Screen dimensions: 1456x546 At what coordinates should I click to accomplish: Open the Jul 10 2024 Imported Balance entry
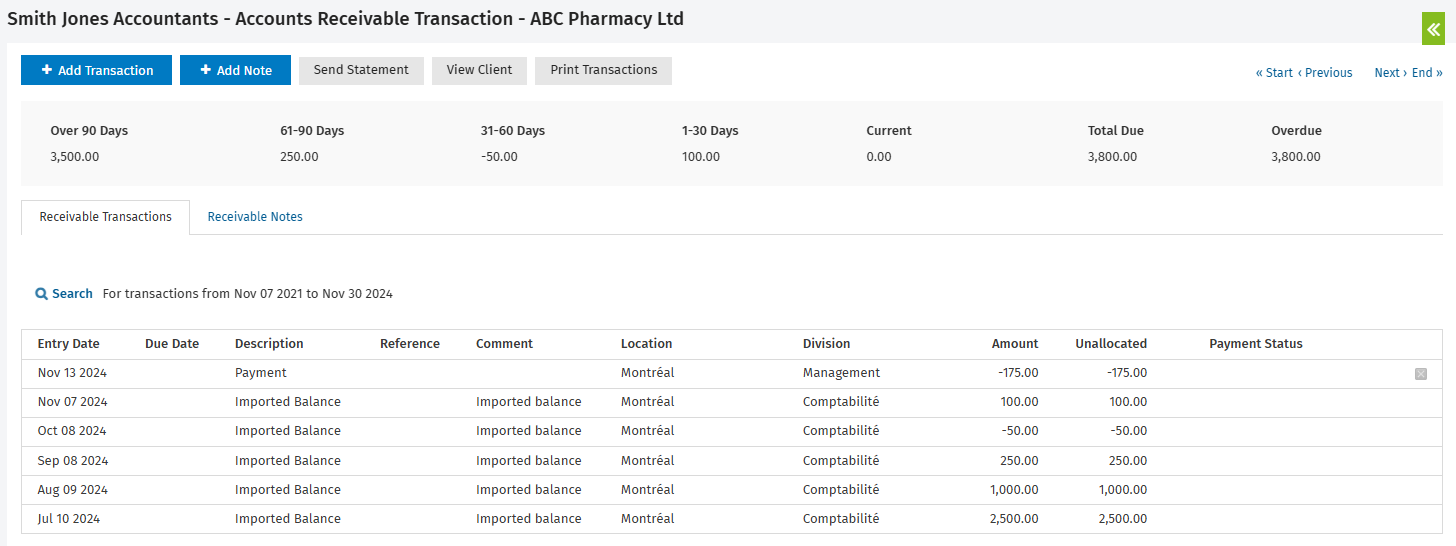click(x=287, y=519)
